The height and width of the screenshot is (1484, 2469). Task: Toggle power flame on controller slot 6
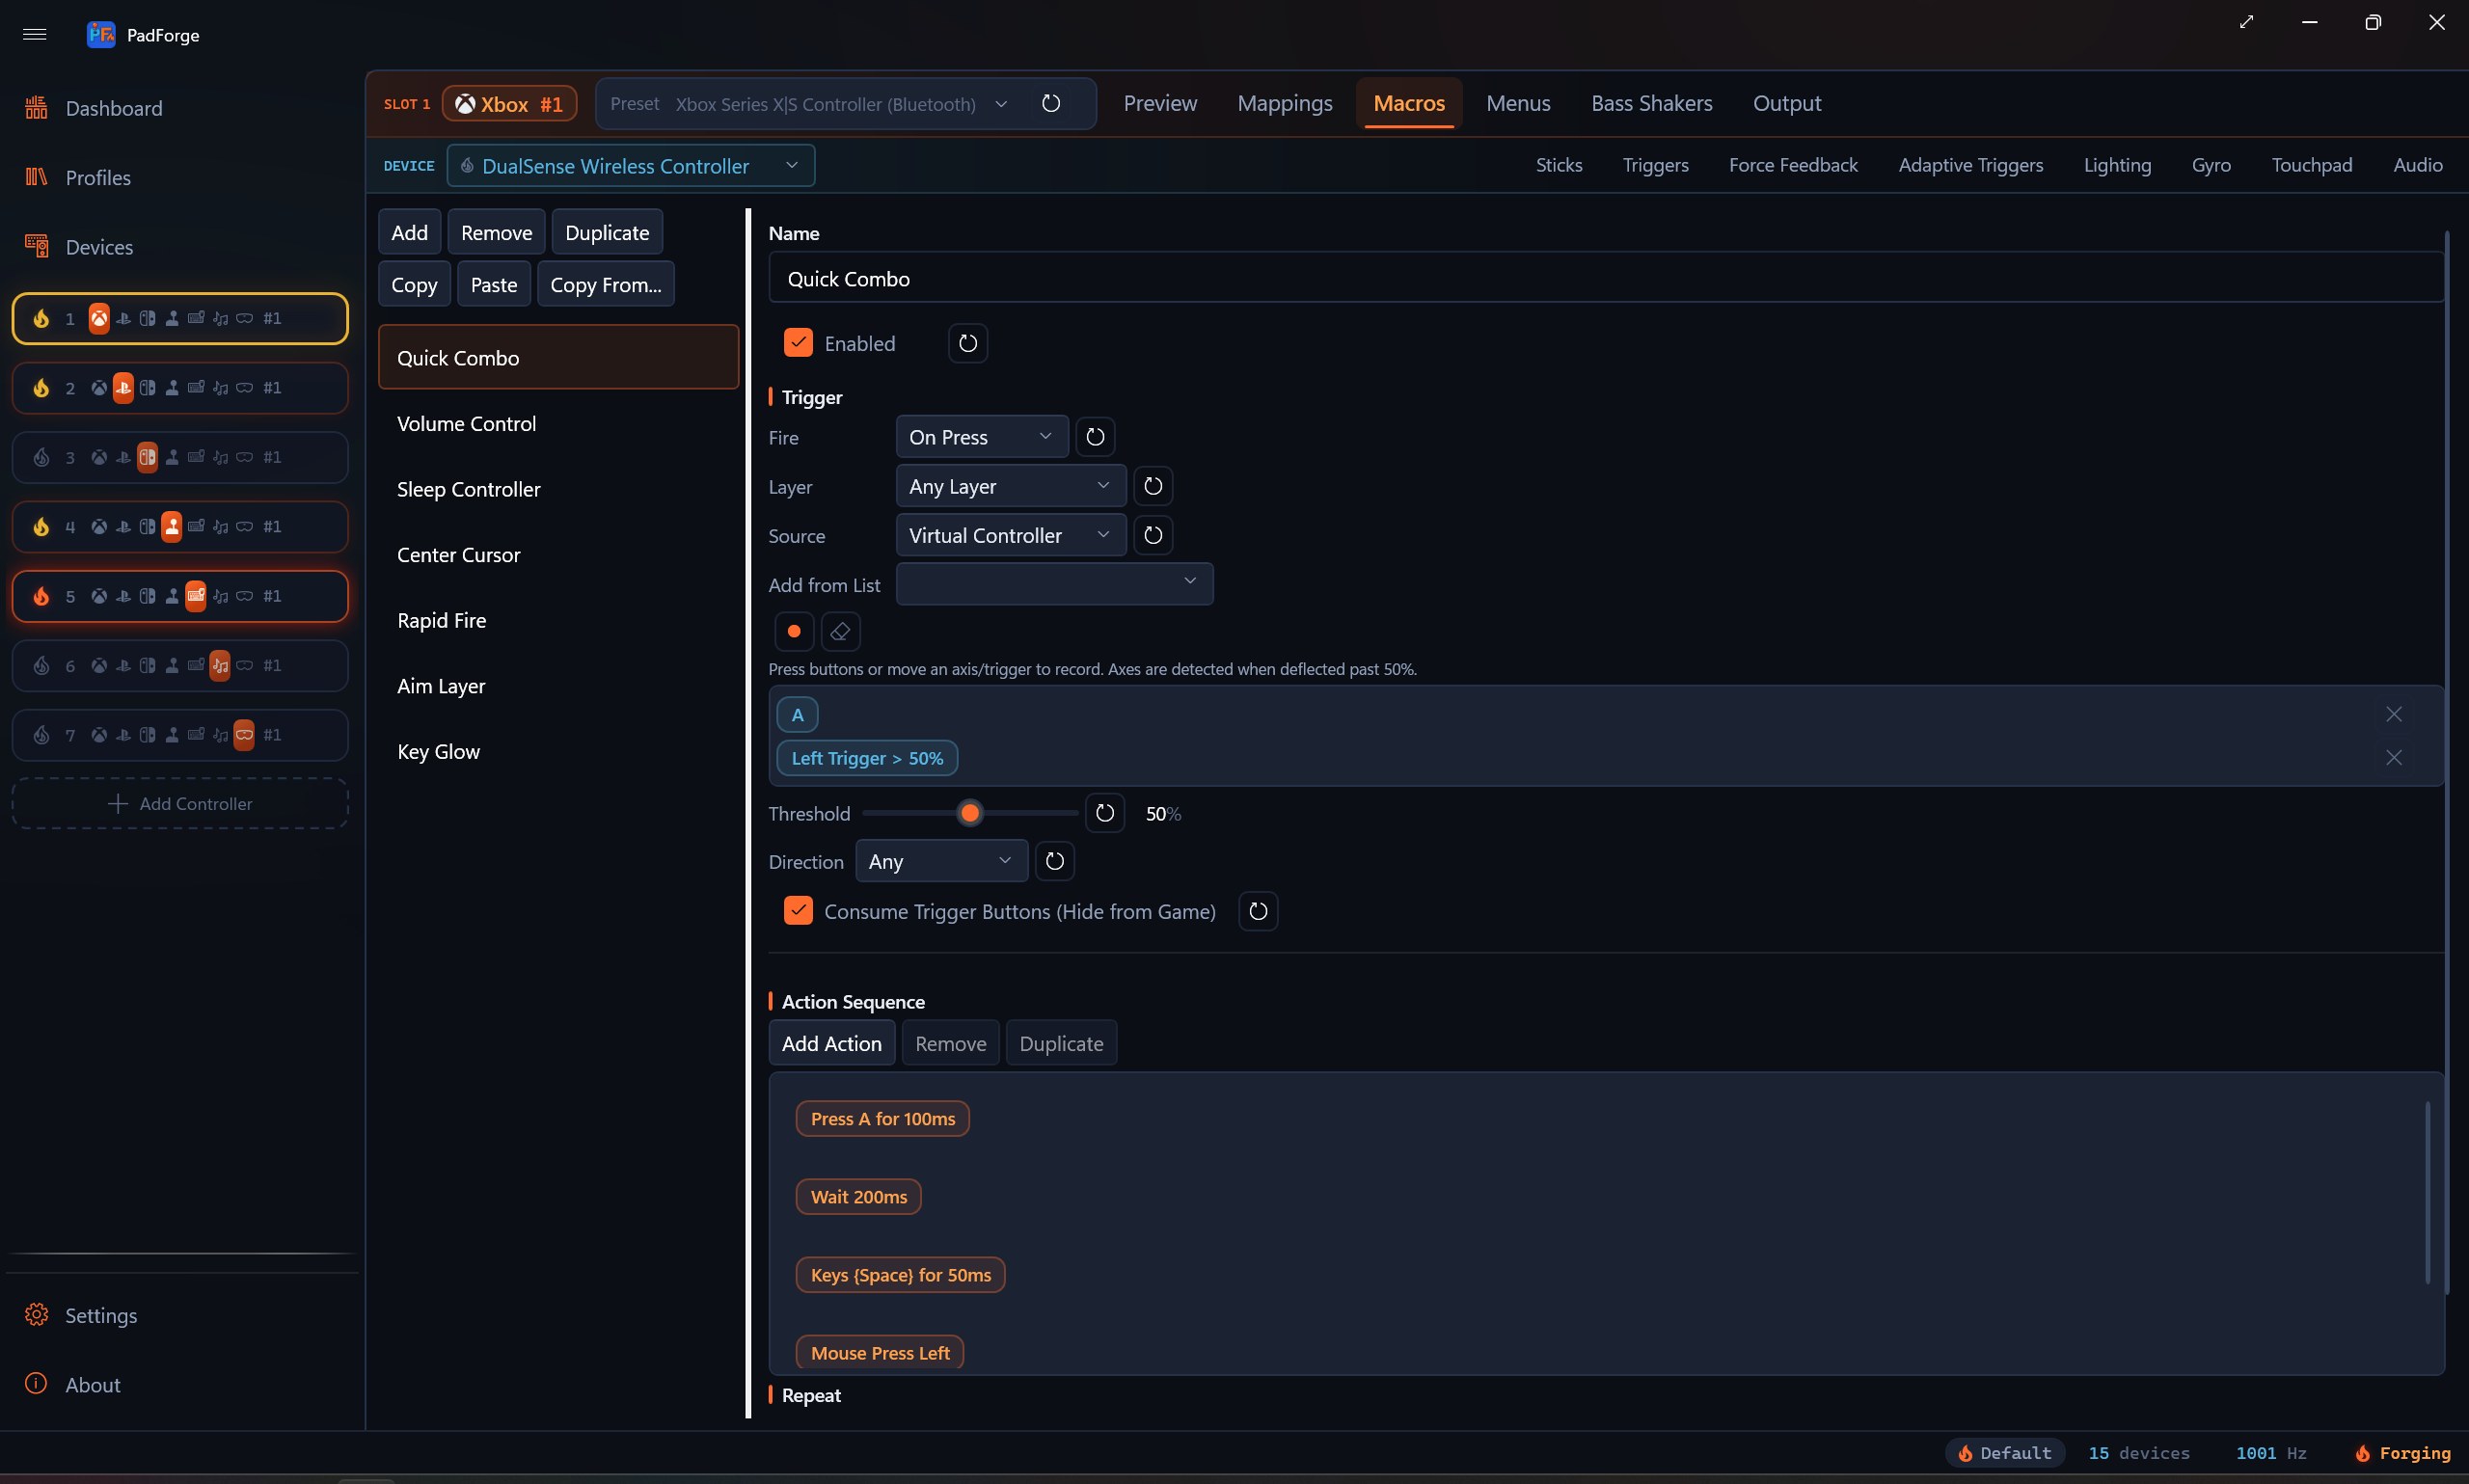(41, 665)
